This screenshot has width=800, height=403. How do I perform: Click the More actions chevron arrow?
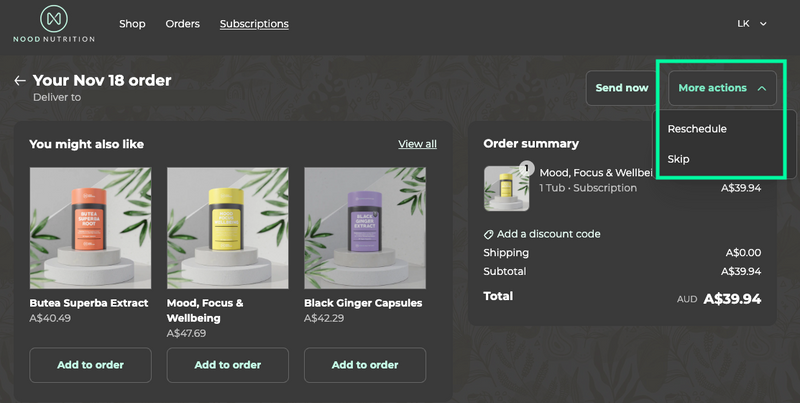762,88
